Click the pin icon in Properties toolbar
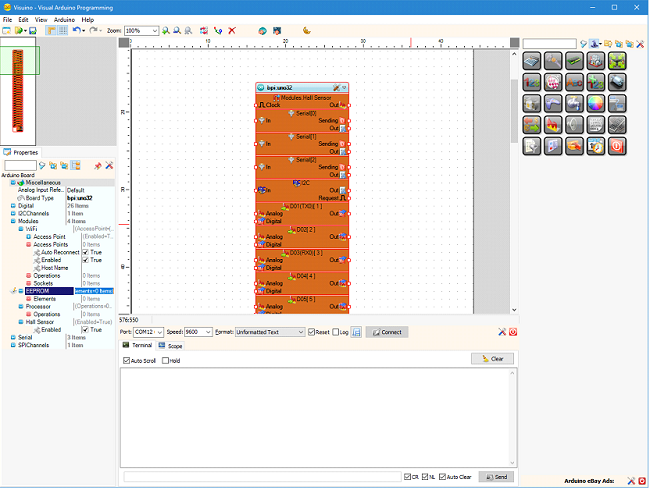Viewport: 650px width, 490px height. pyautogui.click(x=97, y=166)
